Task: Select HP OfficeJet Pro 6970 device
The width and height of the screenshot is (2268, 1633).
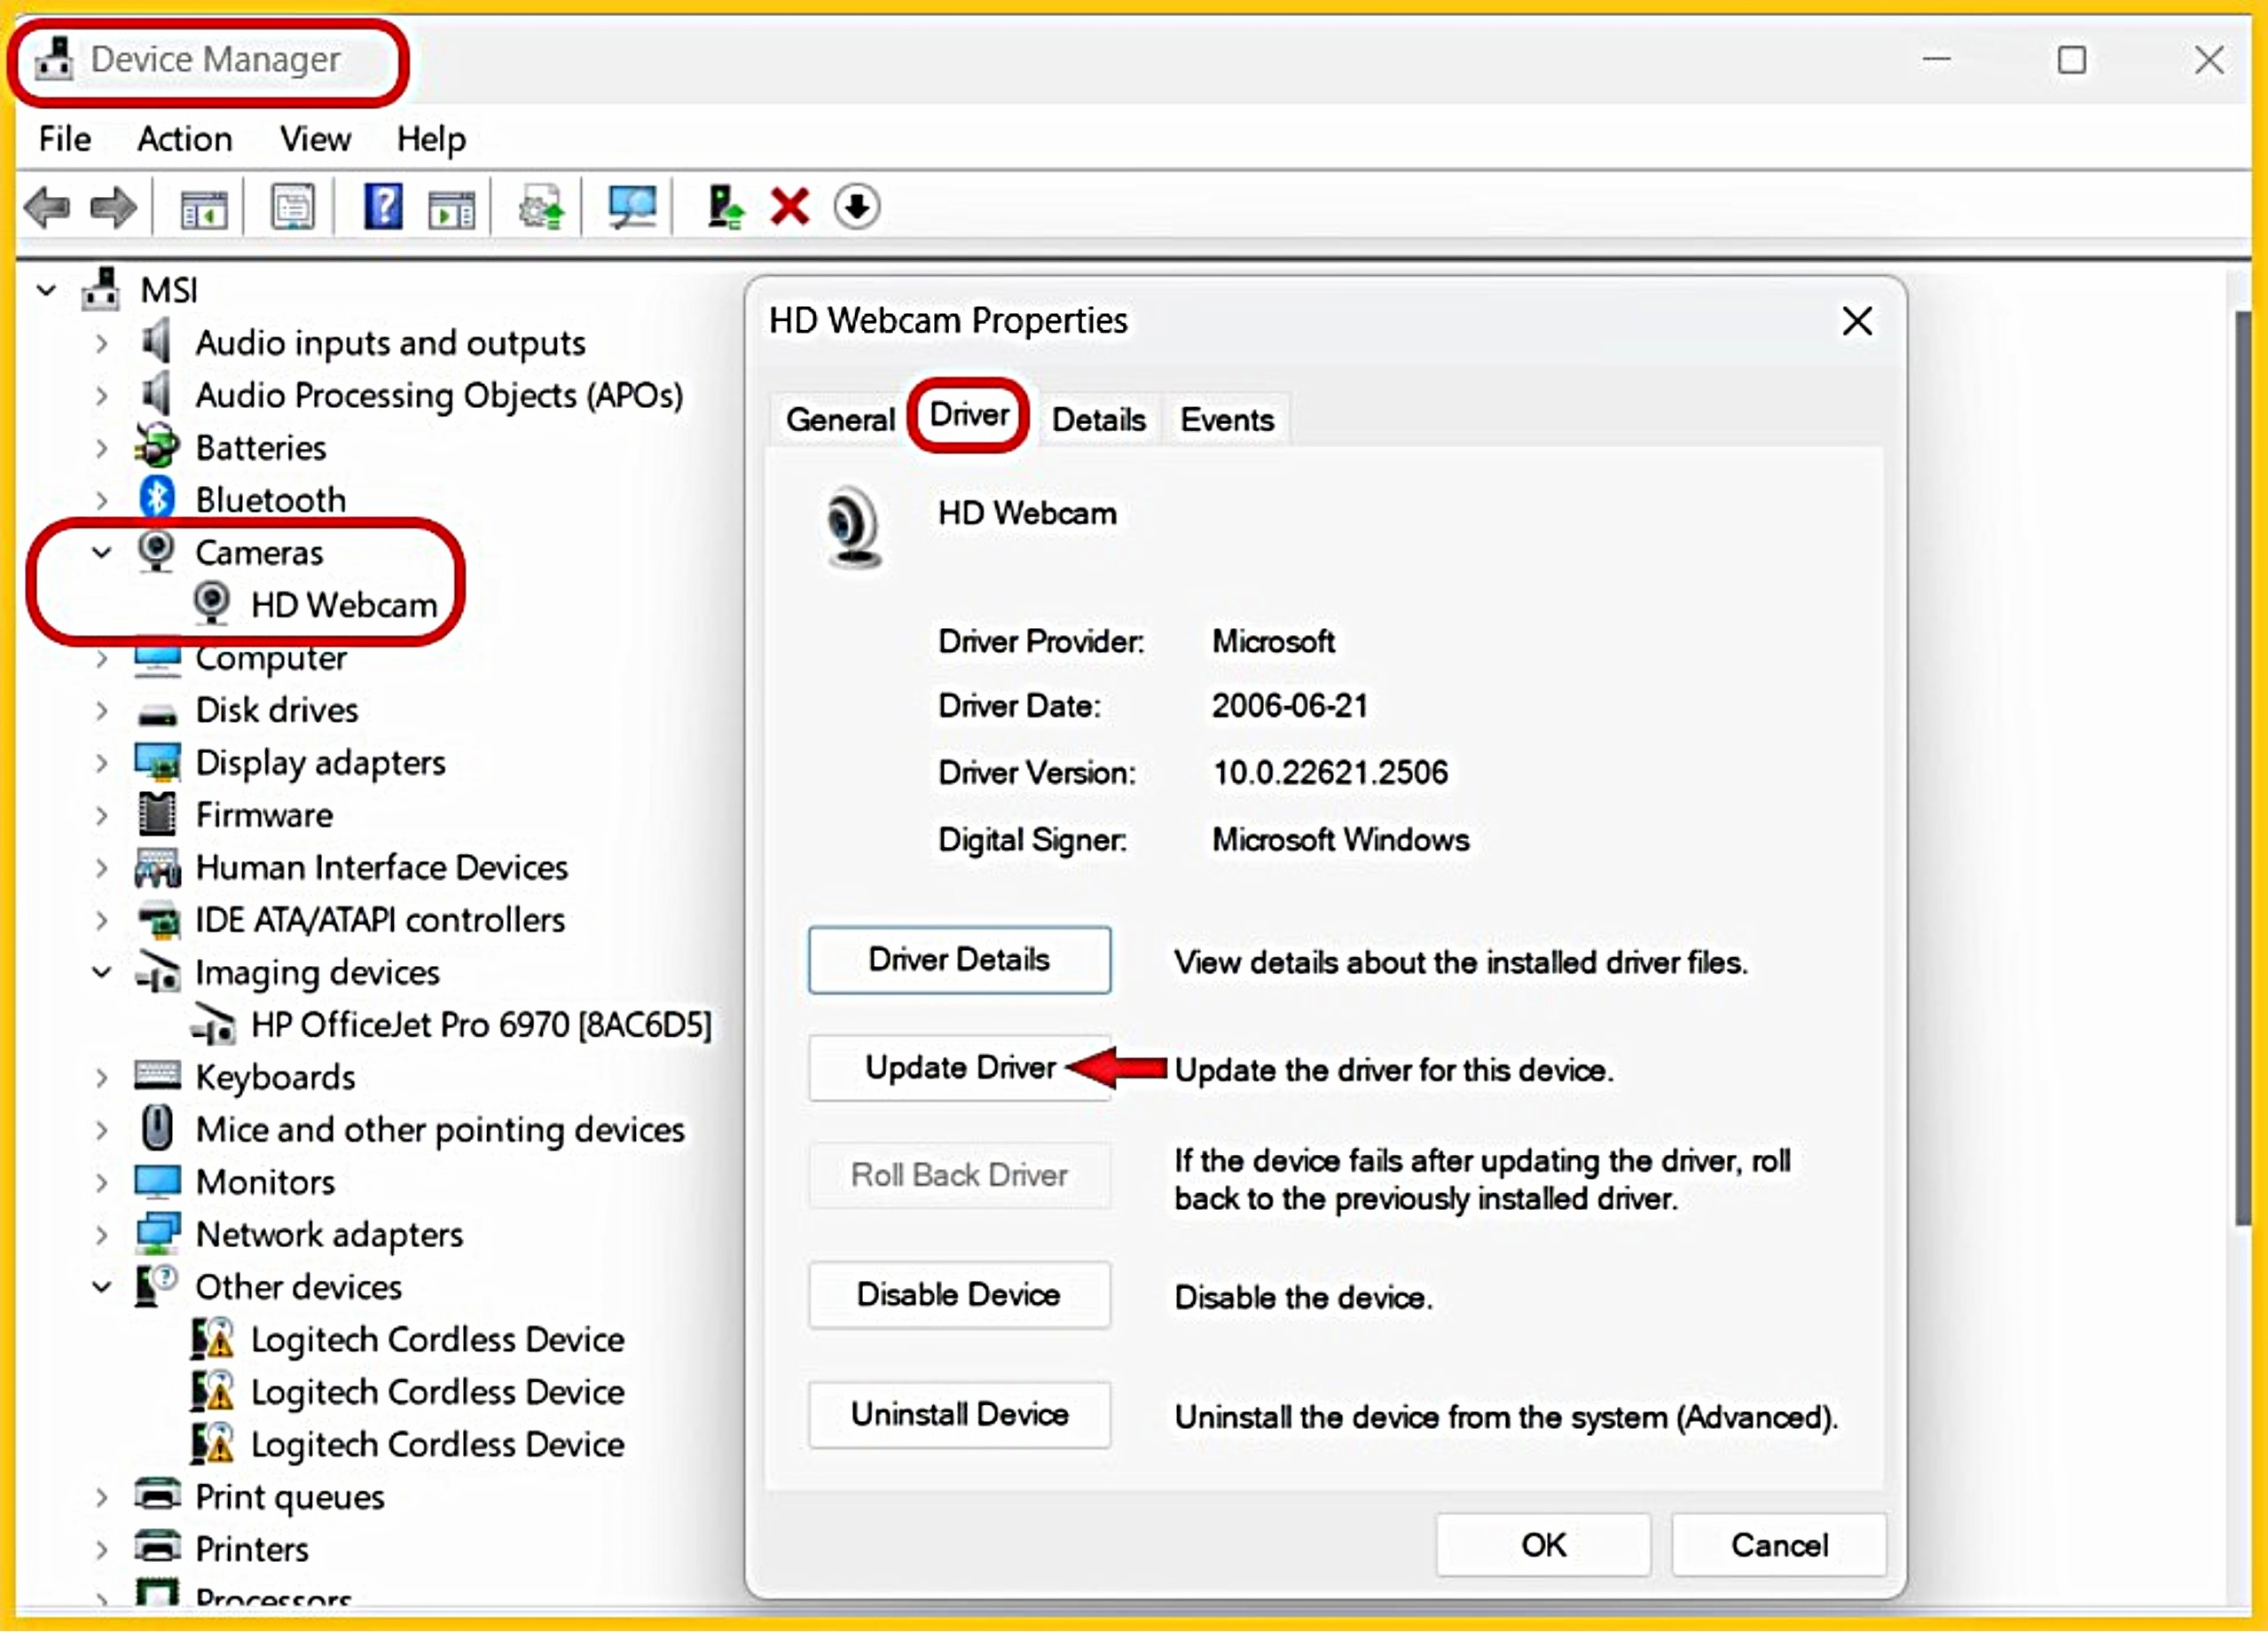Action: (480, 1025)
